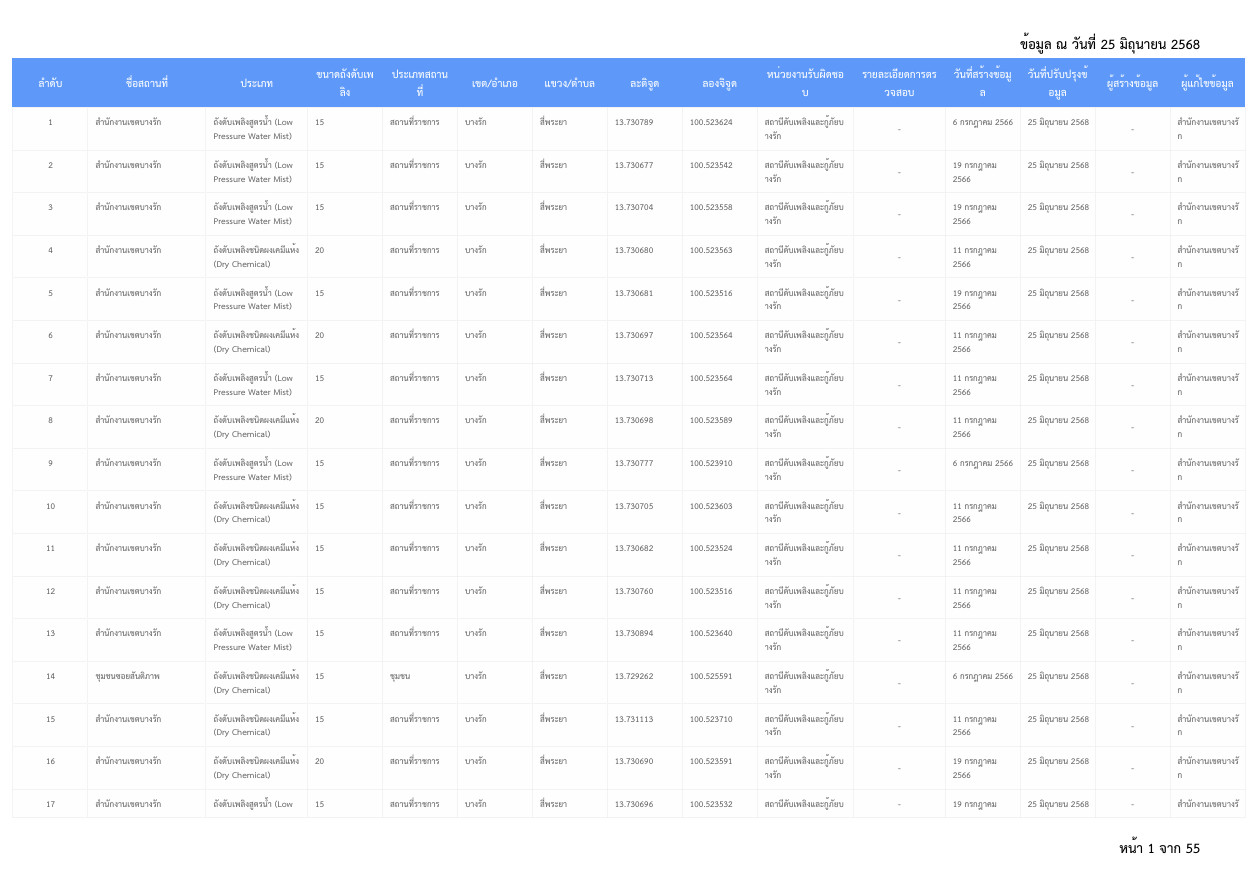This screenshot has height=891, width=1255.
Task: Click tank size 20 in row 16
Action: pos(320,761)
